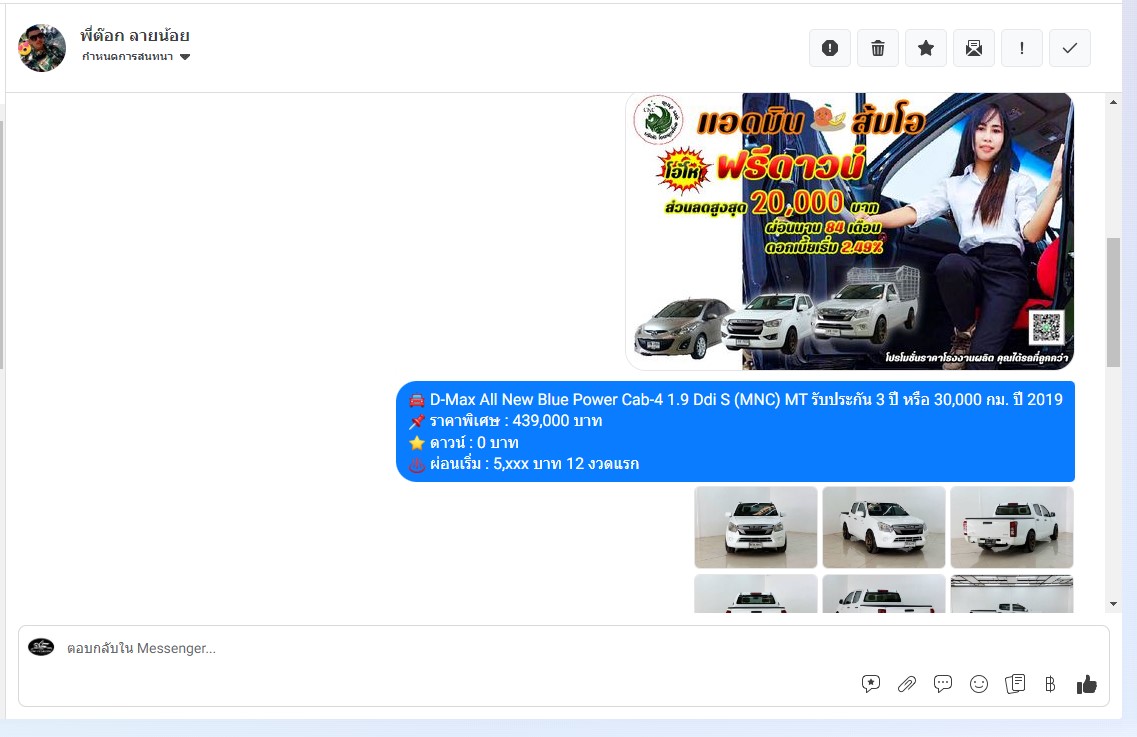Open second-row rear-view white pickup photo
Image resolution: width=1137 pixels, height=737 pixels.
(756, 594)
